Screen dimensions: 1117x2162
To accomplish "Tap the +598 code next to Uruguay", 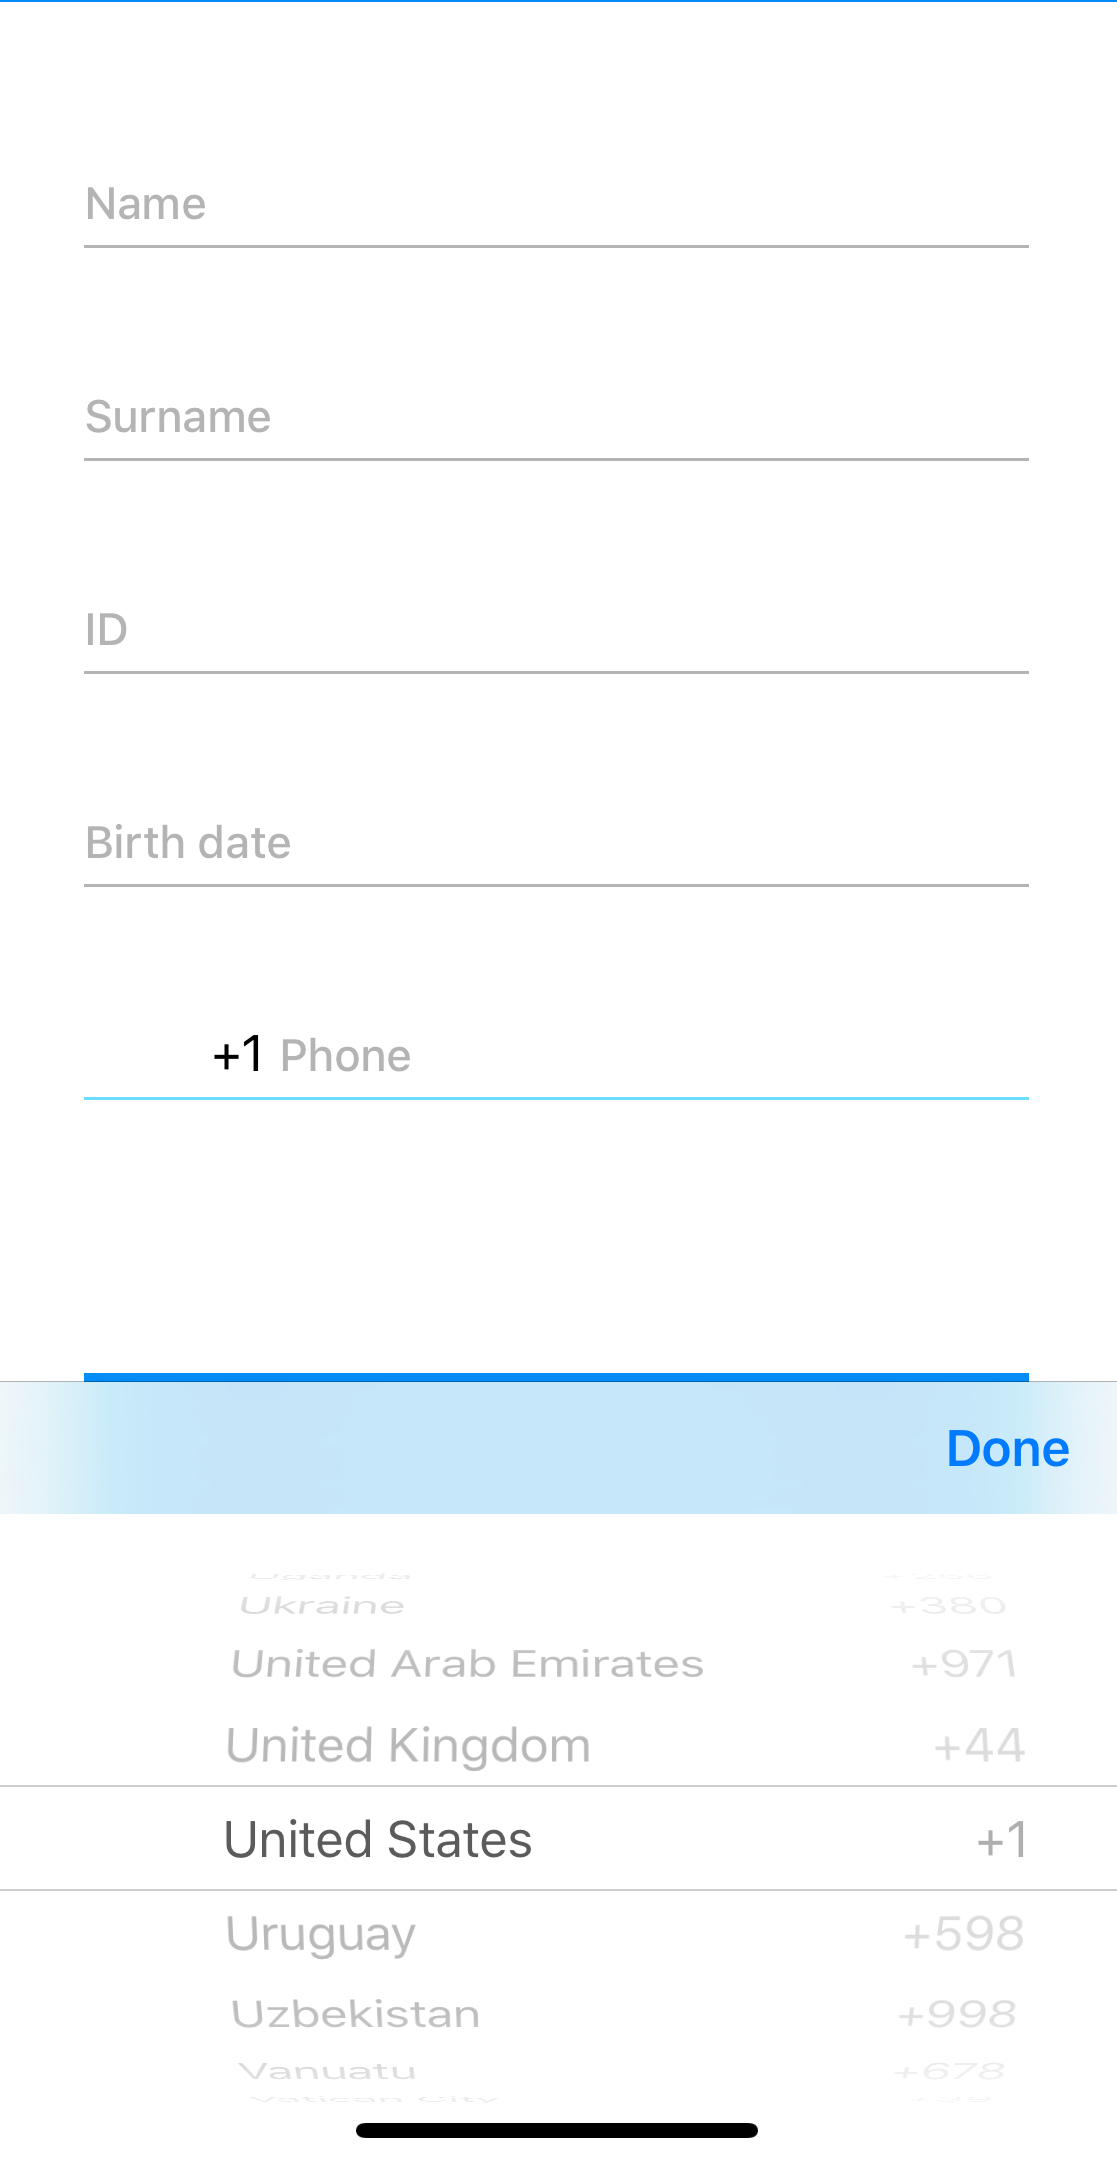I will 963,1932.
